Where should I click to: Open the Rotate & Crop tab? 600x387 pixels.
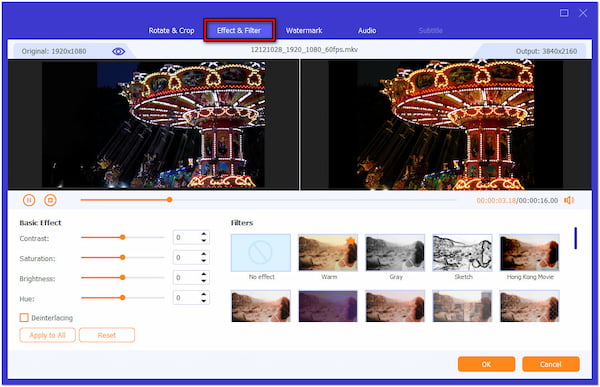tap(171, 31)
